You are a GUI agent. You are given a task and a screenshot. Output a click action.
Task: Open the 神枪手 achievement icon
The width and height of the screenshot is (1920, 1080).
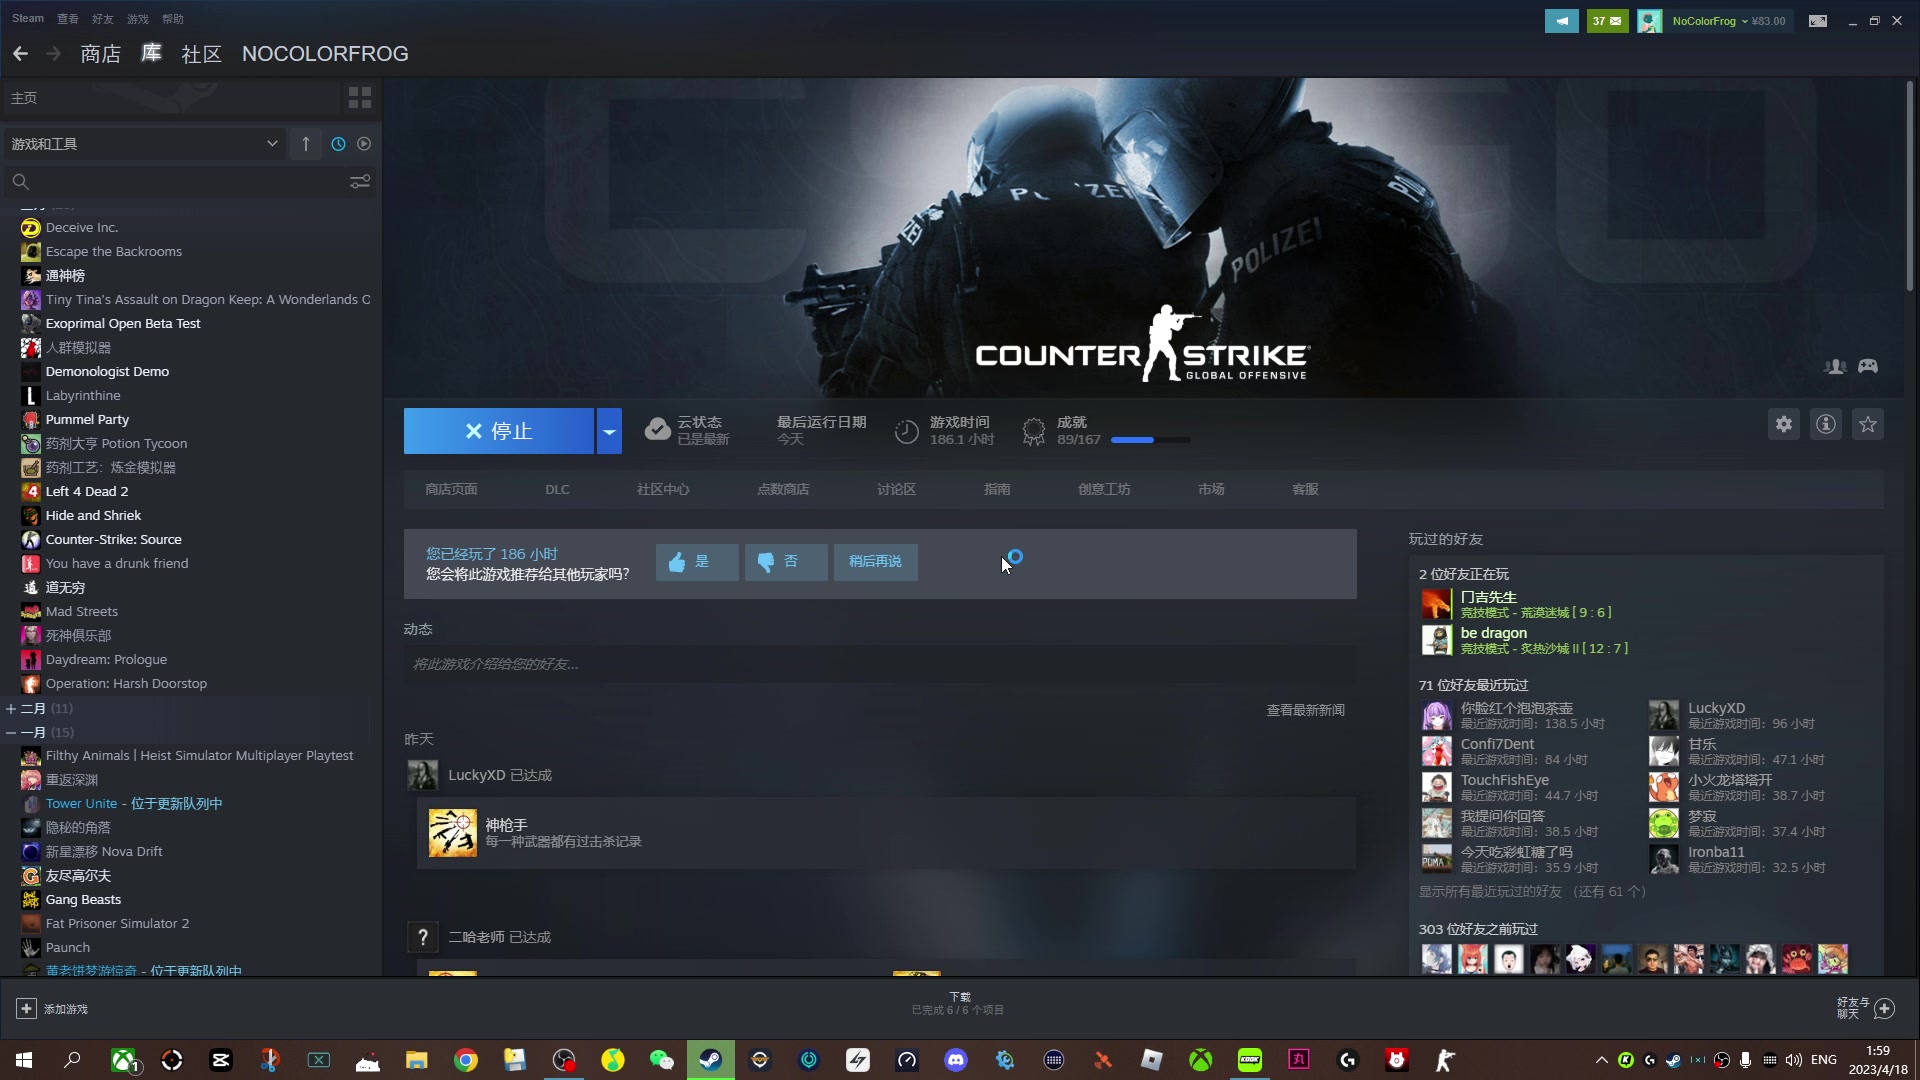pyautogui.click(x=453, y=833)
